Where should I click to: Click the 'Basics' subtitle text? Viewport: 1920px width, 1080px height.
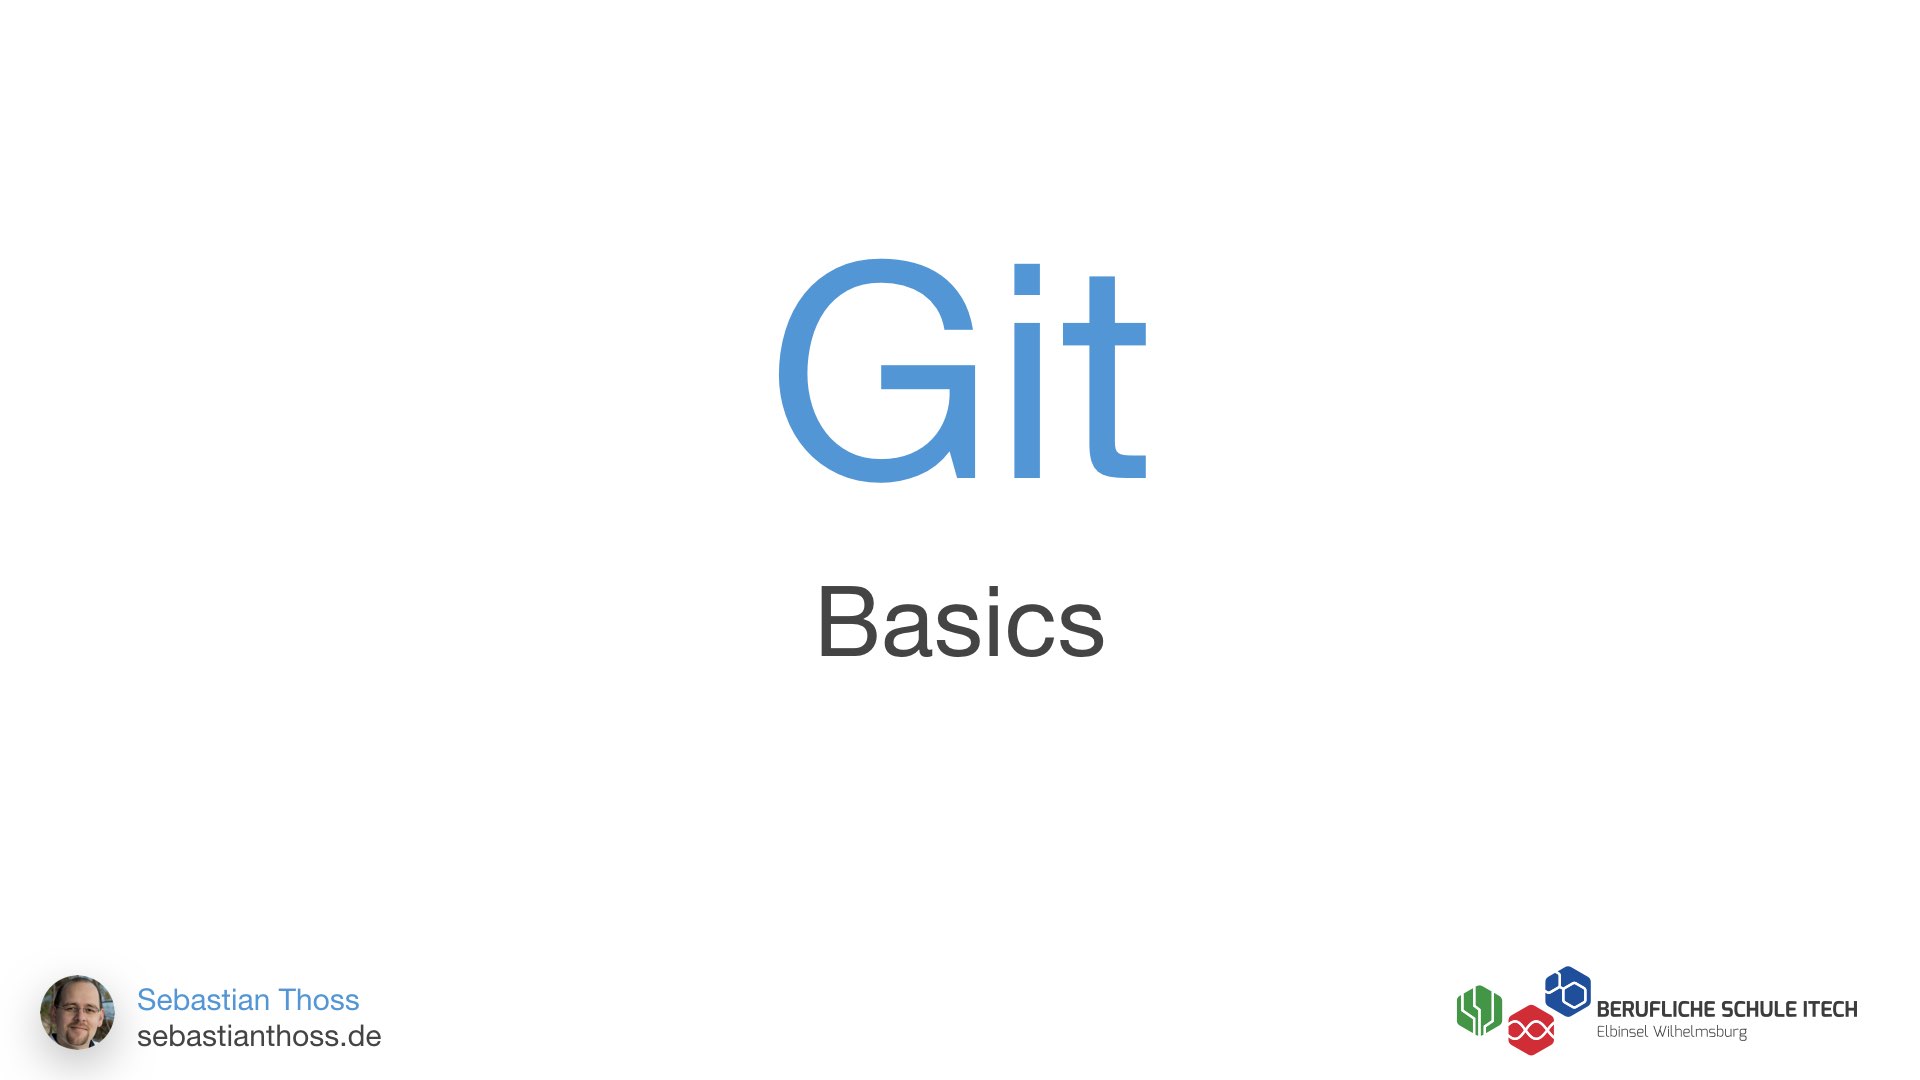click(x=960, y=618)
